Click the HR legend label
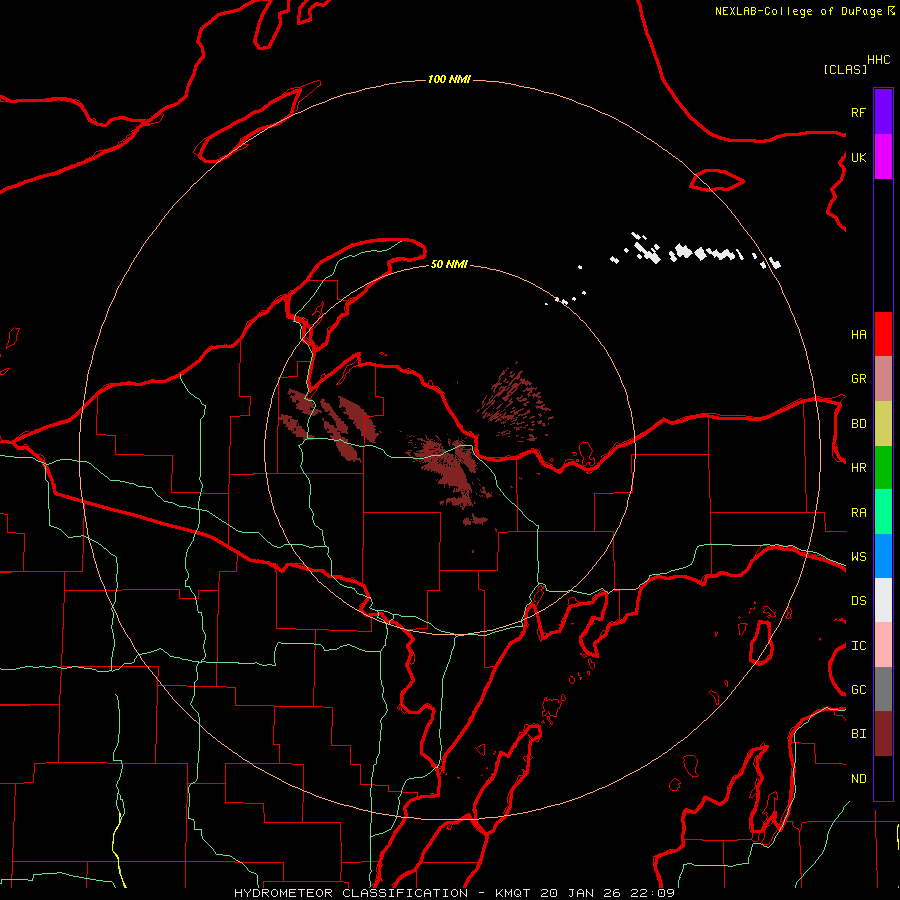 pos(858,468)
